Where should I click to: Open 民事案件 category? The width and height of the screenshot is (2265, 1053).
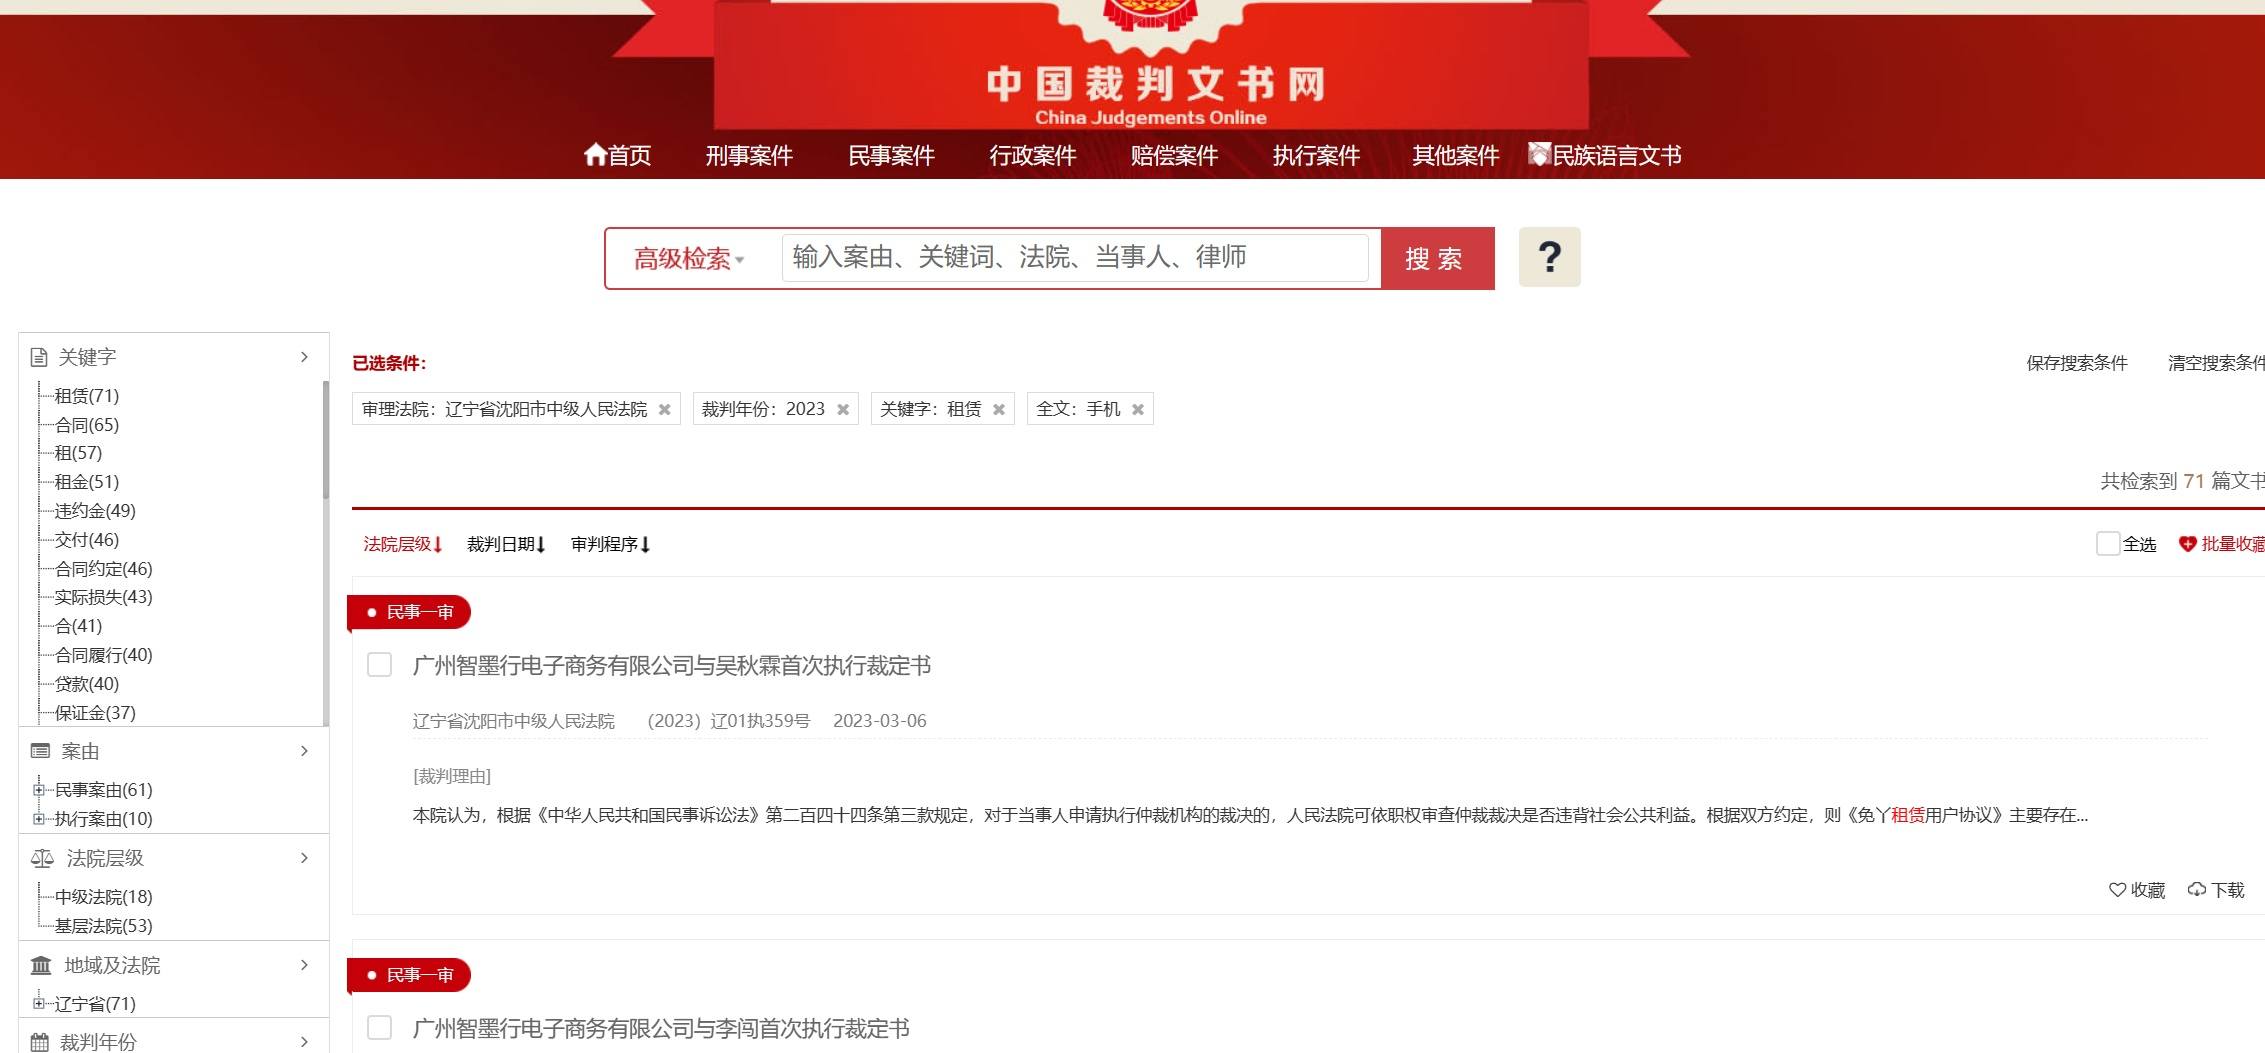click(891, 155)
